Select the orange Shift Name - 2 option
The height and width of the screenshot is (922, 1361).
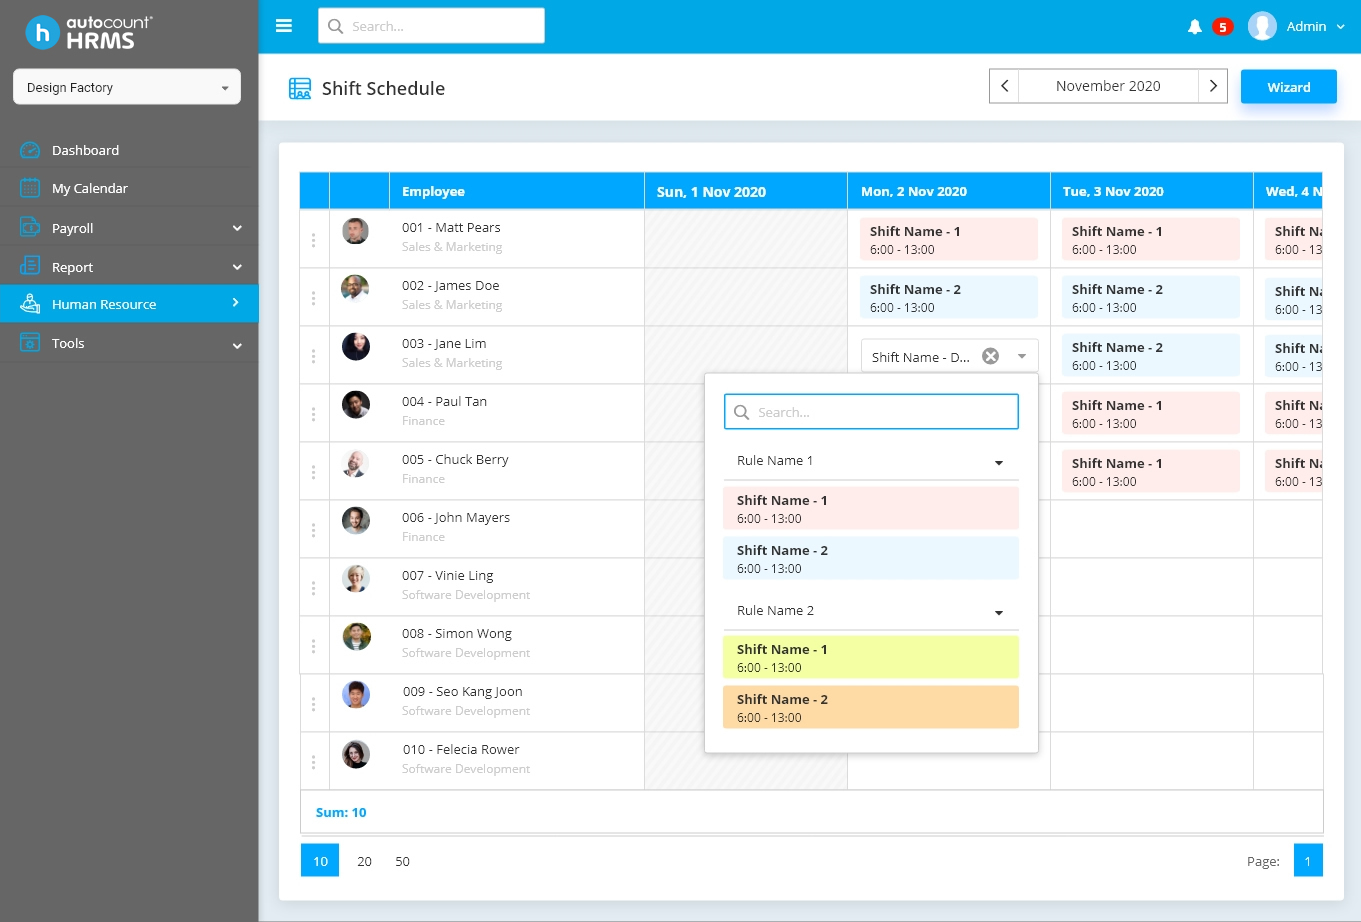click(x=871, y=708)
